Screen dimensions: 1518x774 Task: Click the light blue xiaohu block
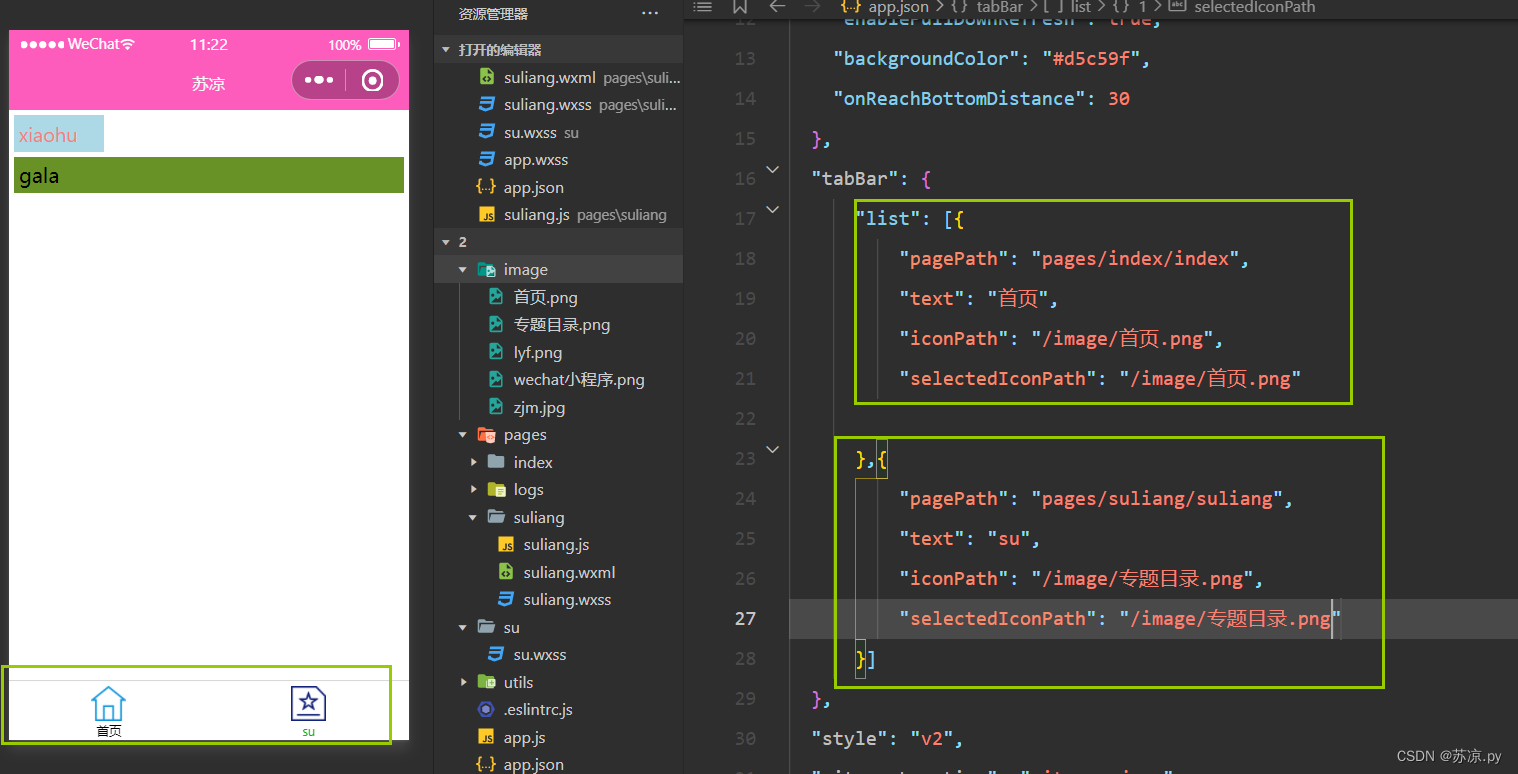[x=59, y=134]
